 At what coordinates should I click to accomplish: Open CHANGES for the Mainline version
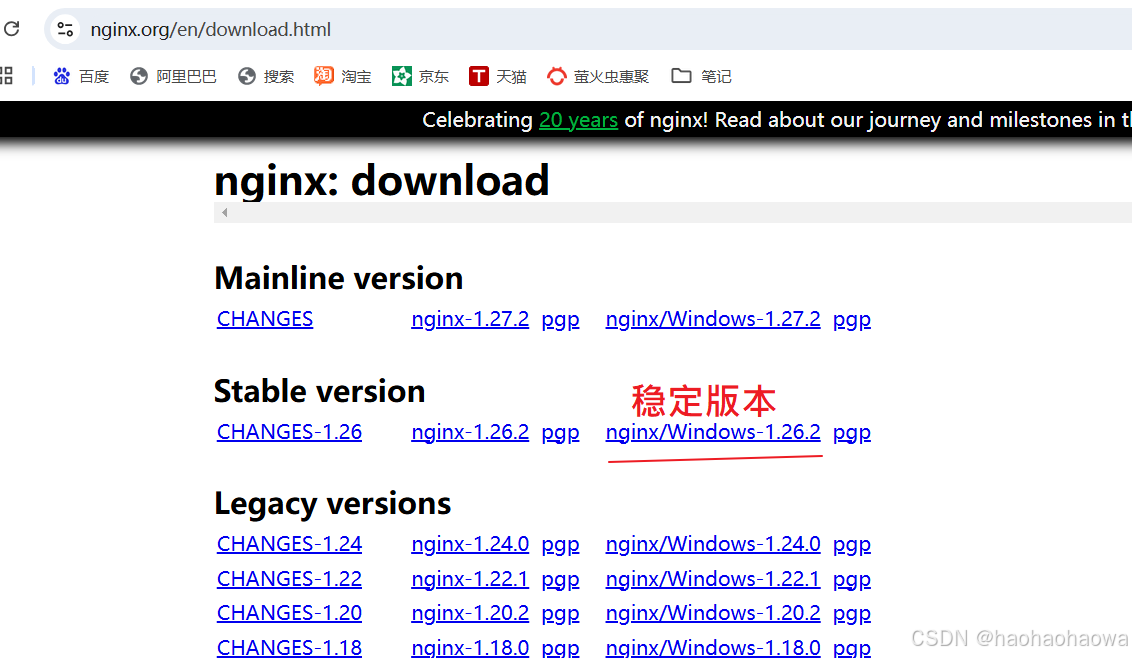tap(264, 318)
